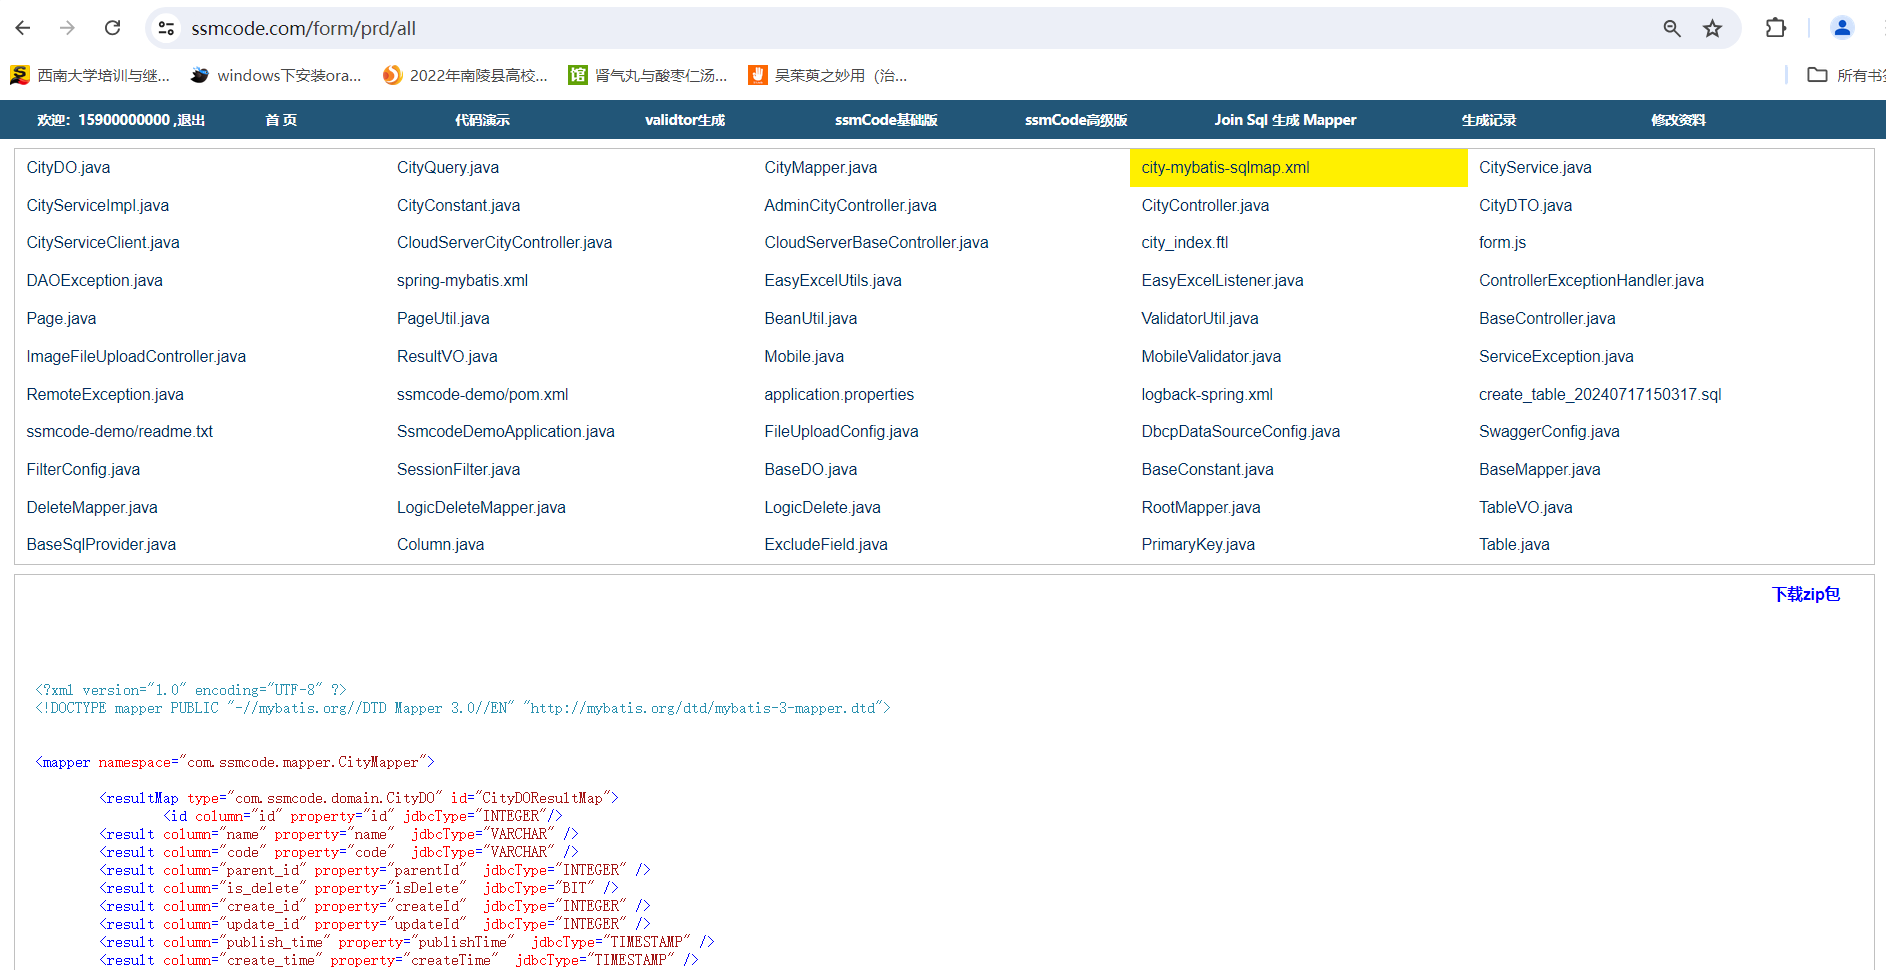This screenshot has height=970, width=1886.
Task: Open the 修改资料 menu item
Action: pos(1678,120)
